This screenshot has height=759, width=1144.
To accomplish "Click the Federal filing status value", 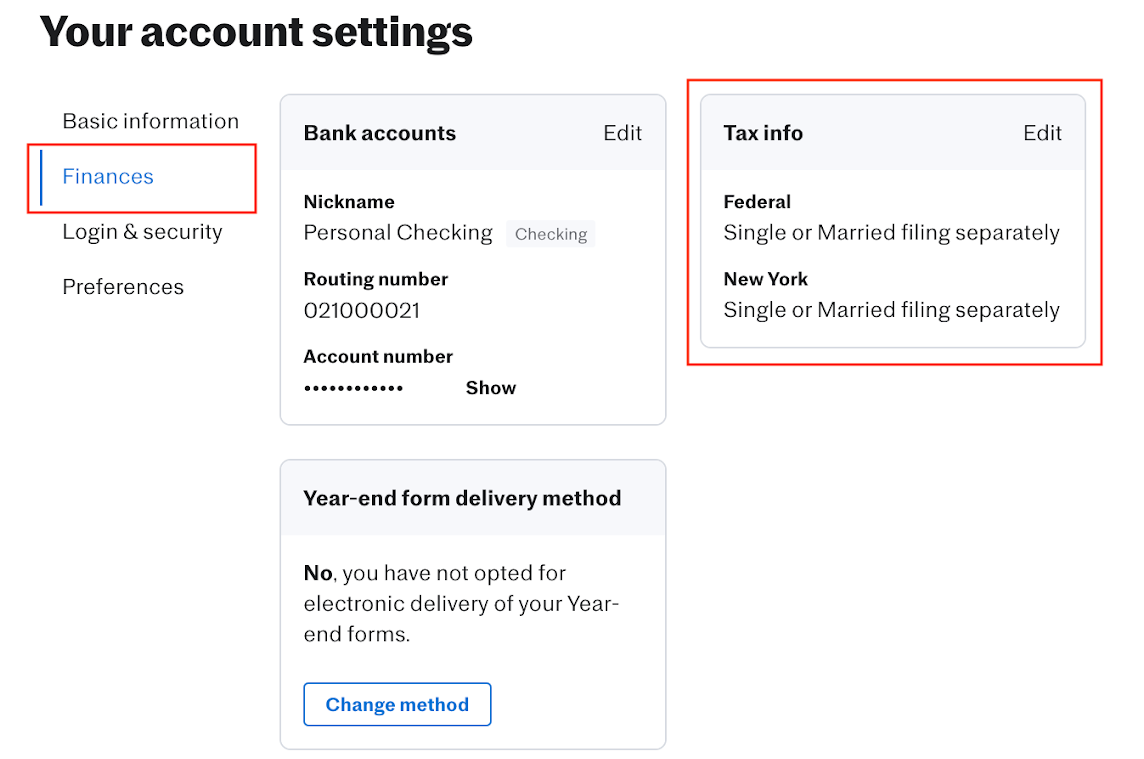I will pyautogui.click(x=891, y=233).
